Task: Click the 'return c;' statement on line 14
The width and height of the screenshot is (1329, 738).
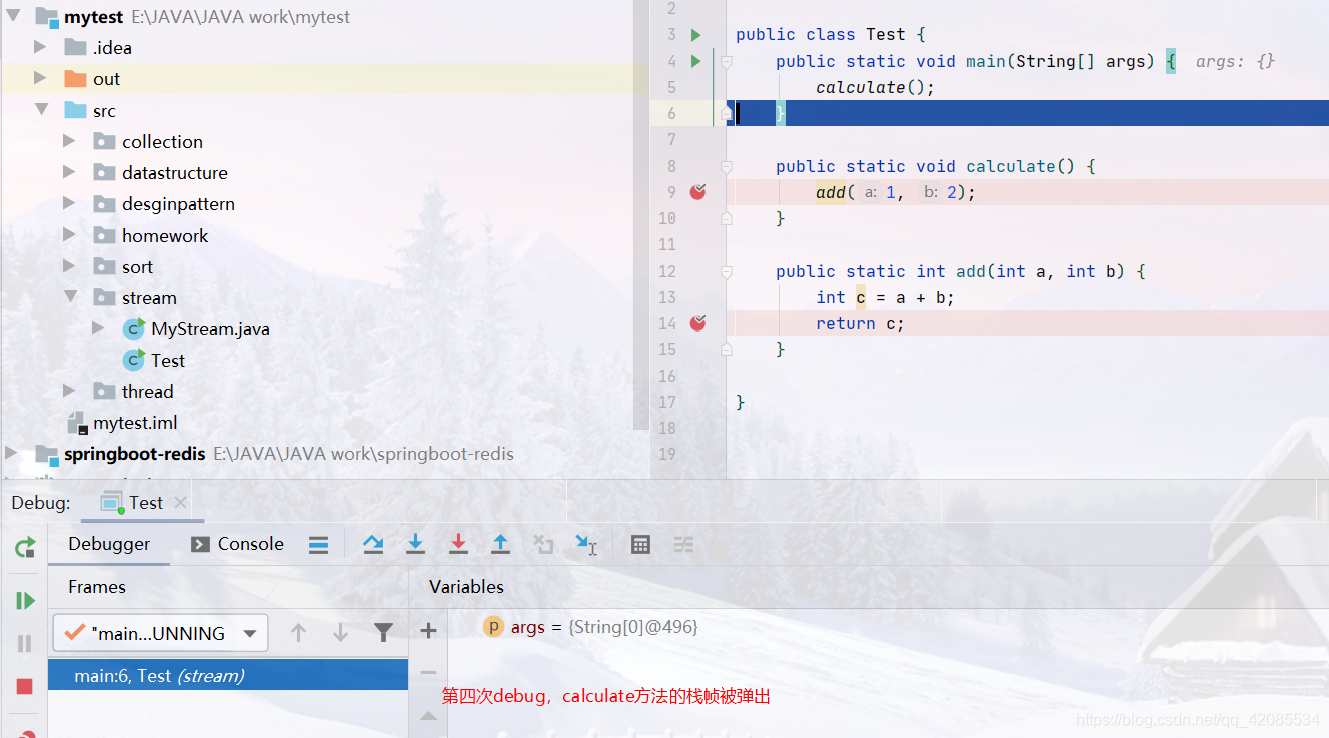Action: click(x=860, y=323)
